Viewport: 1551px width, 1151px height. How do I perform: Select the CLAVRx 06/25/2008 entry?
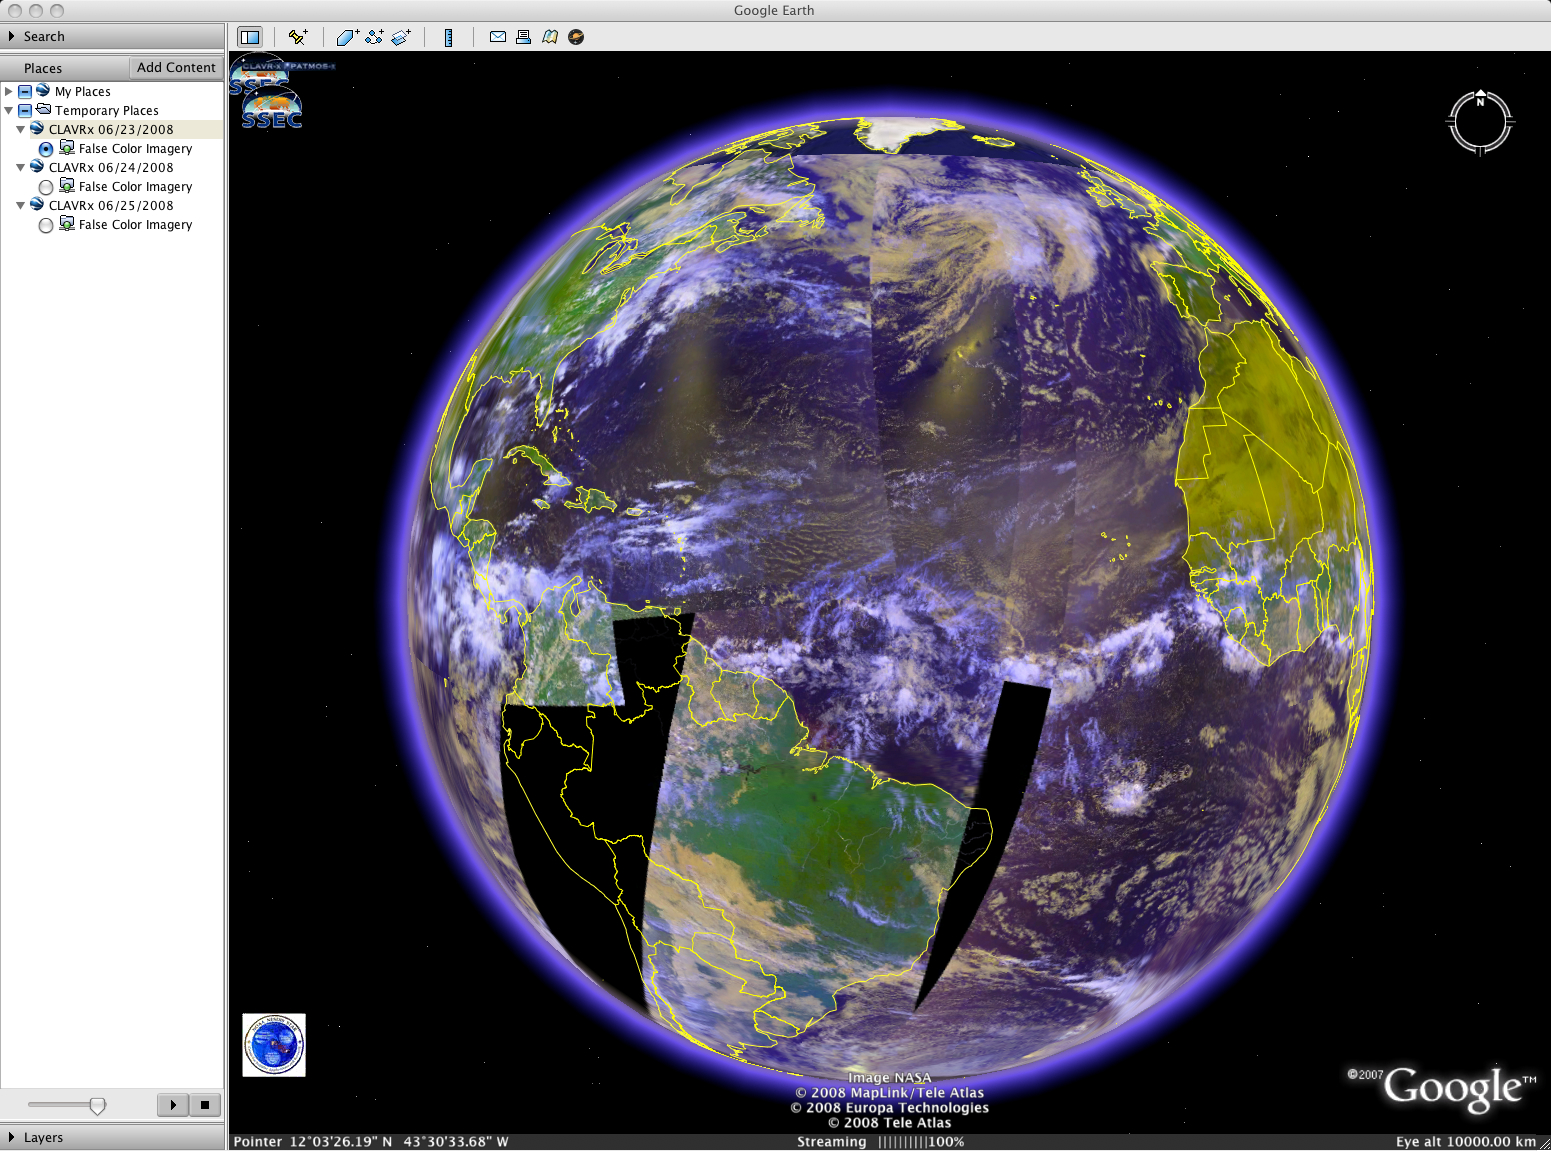point(111,205)
